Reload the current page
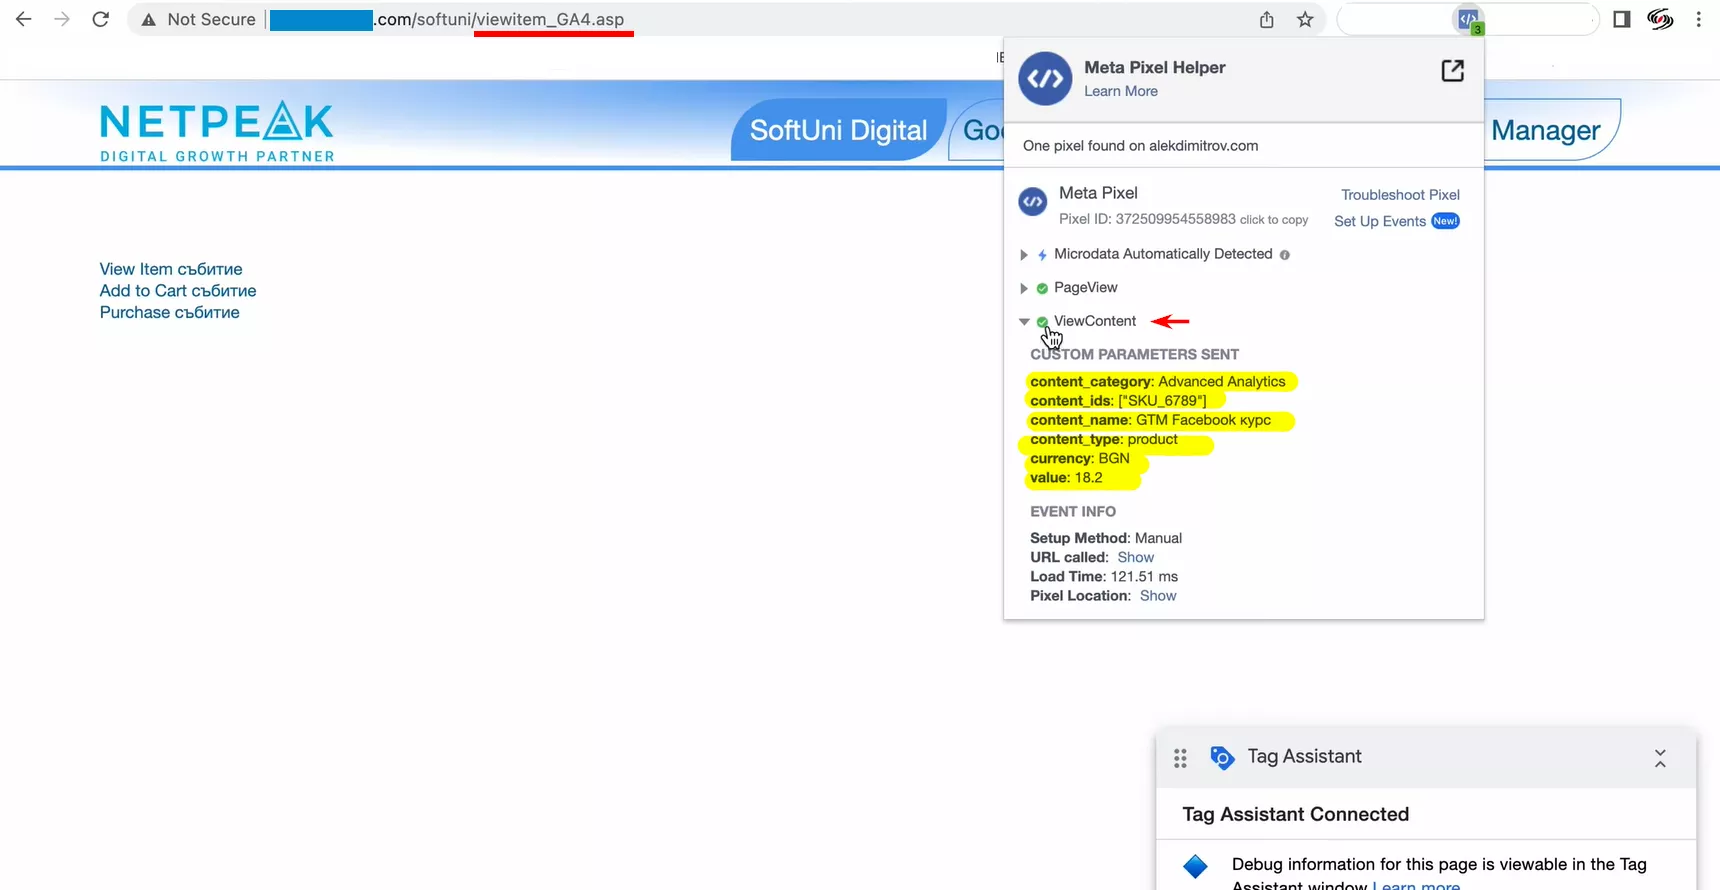 [x=100, y=19]
